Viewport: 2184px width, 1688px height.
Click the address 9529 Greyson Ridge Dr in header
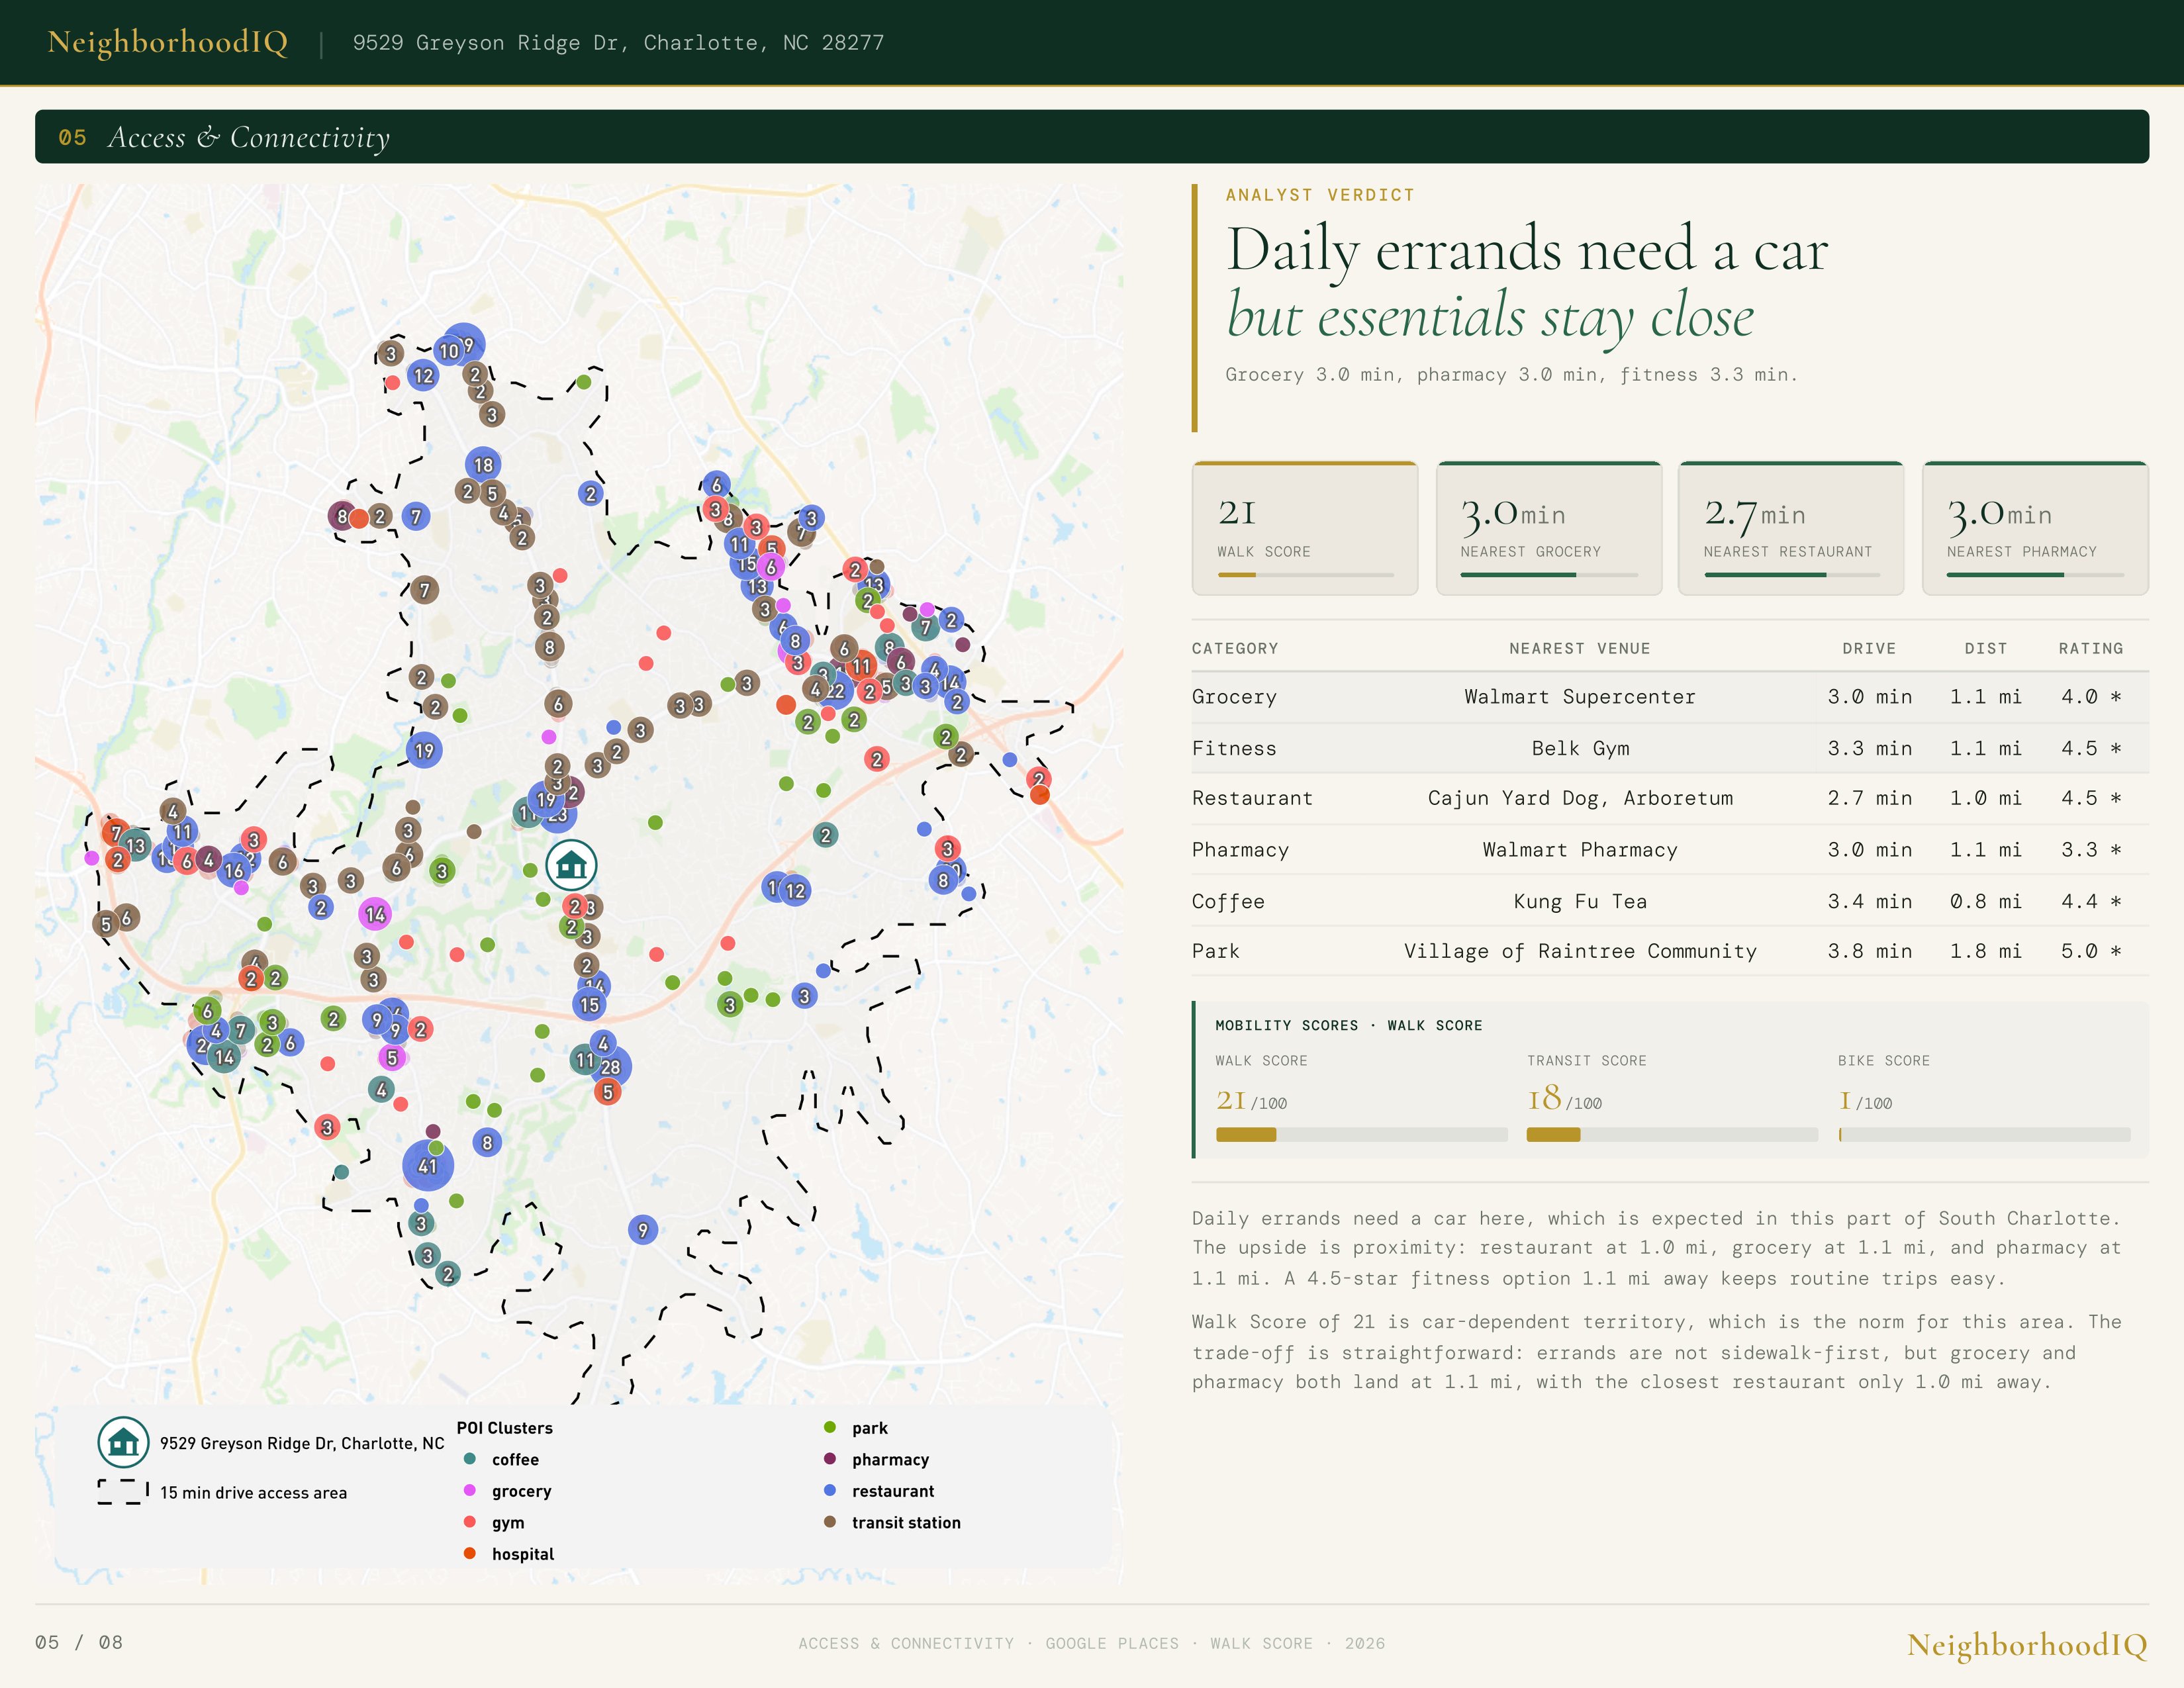618,42
